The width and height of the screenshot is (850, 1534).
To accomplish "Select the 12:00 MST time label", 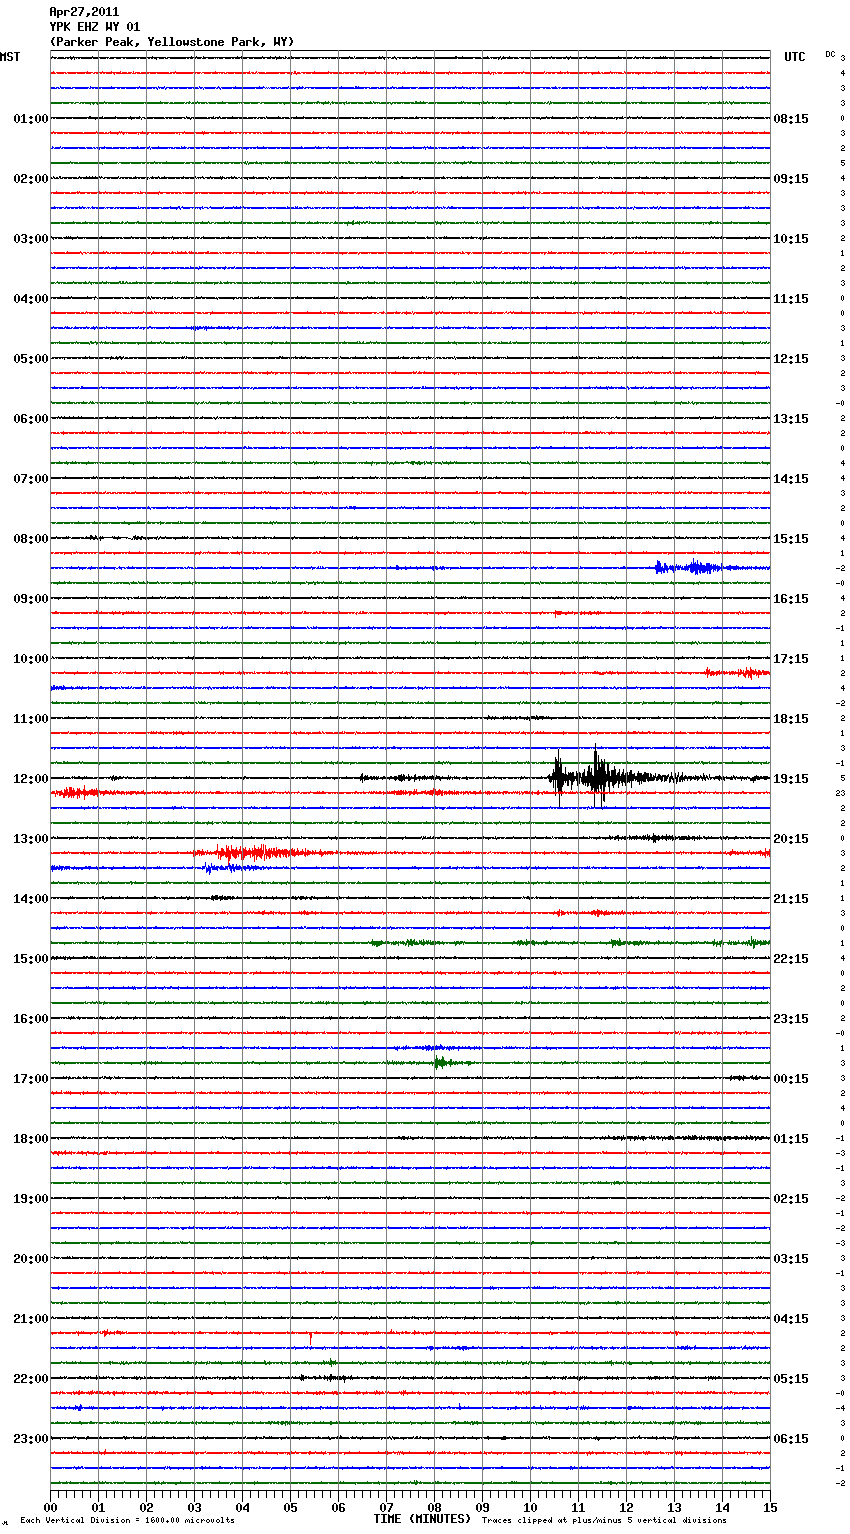I will [31, 779].
